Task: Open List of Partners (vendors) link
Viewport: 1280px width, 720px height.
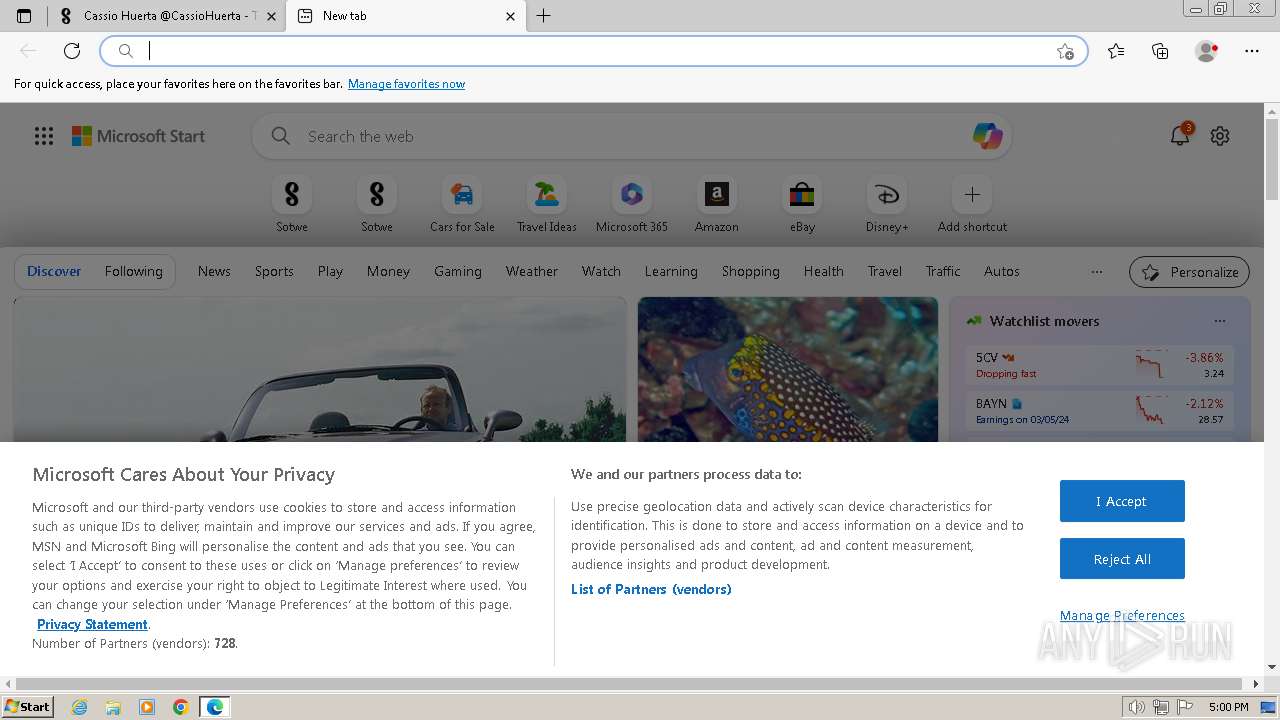Action: point(651,589)
